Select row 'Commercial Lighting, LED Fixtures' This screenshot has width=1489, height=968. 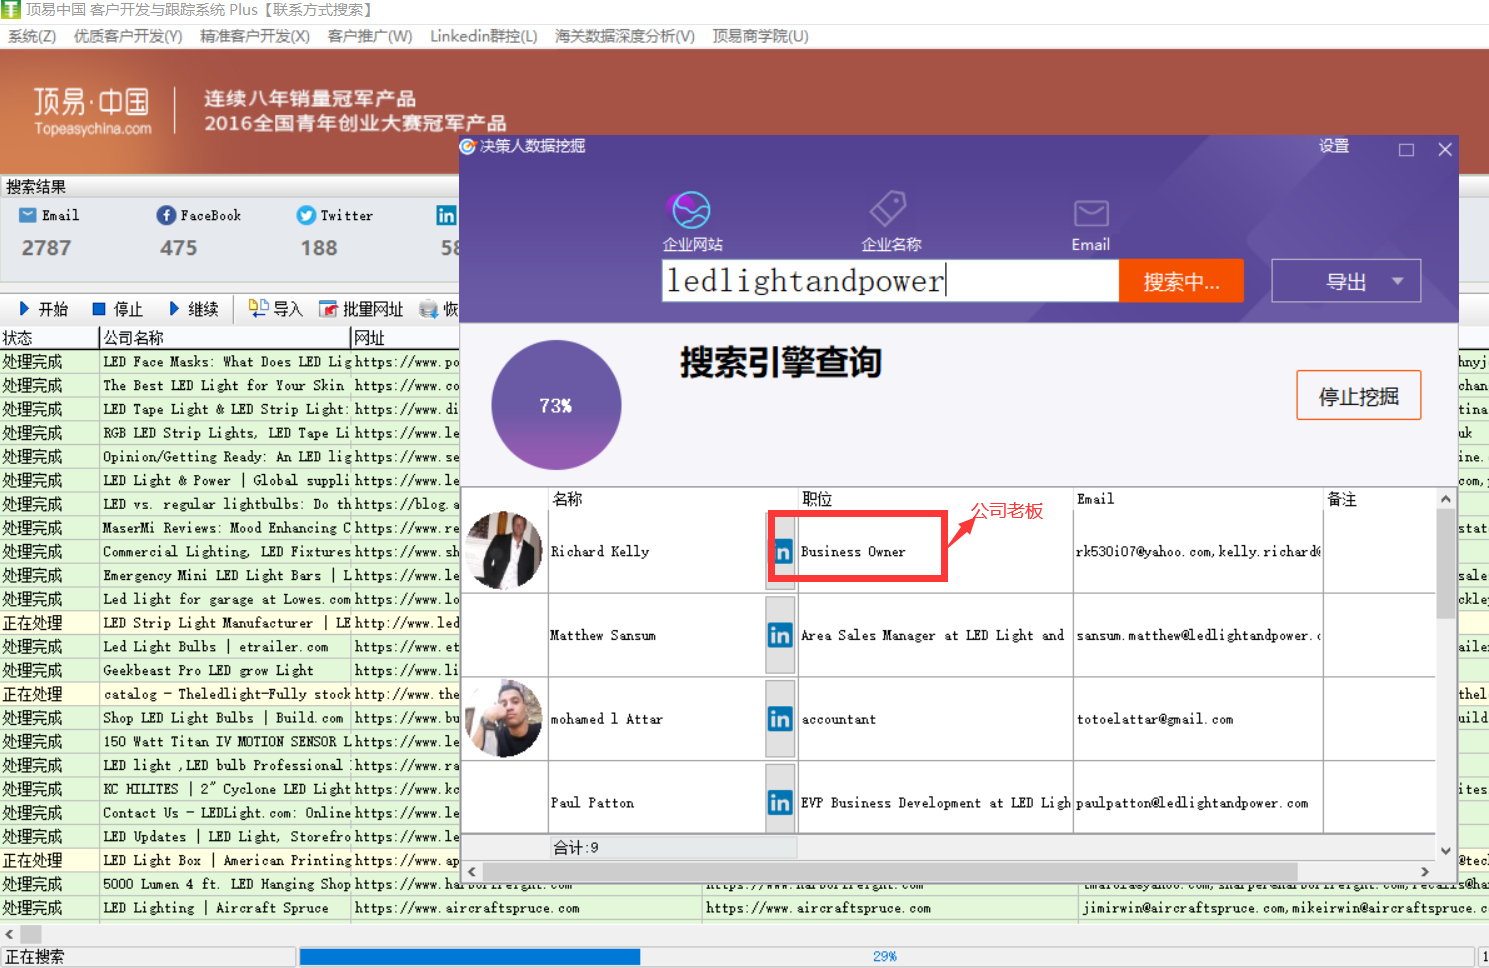229,551
